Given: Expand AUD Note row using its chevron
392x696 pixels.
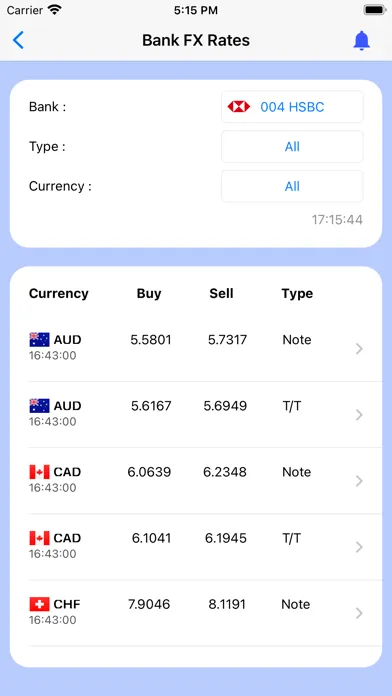Looking at the screenshot, I should pyautogui.click(x=360, y=349).
